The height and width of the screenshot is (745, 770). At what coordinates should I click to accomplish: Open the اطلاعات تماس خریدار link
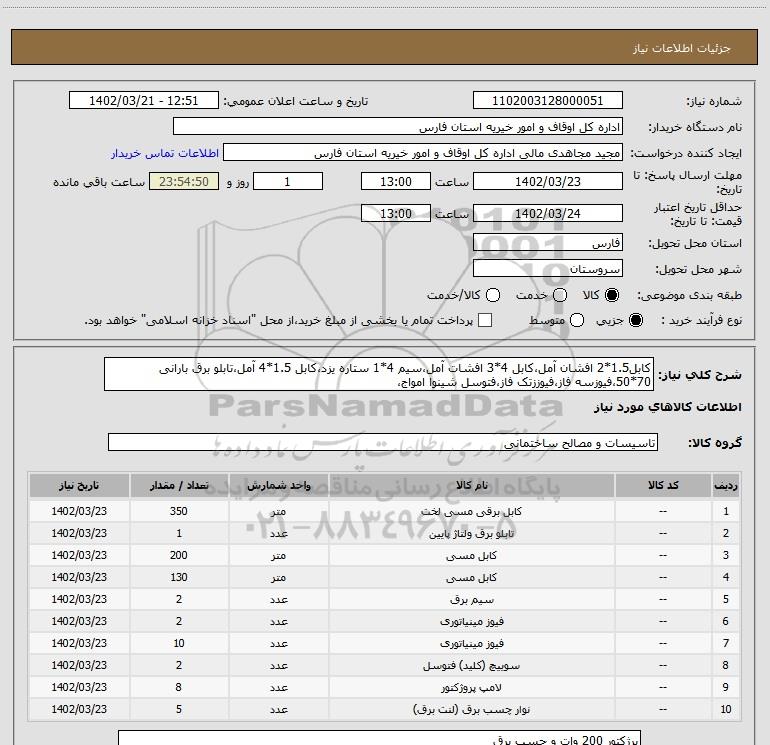pyautogui.click(x=165, y=153)
